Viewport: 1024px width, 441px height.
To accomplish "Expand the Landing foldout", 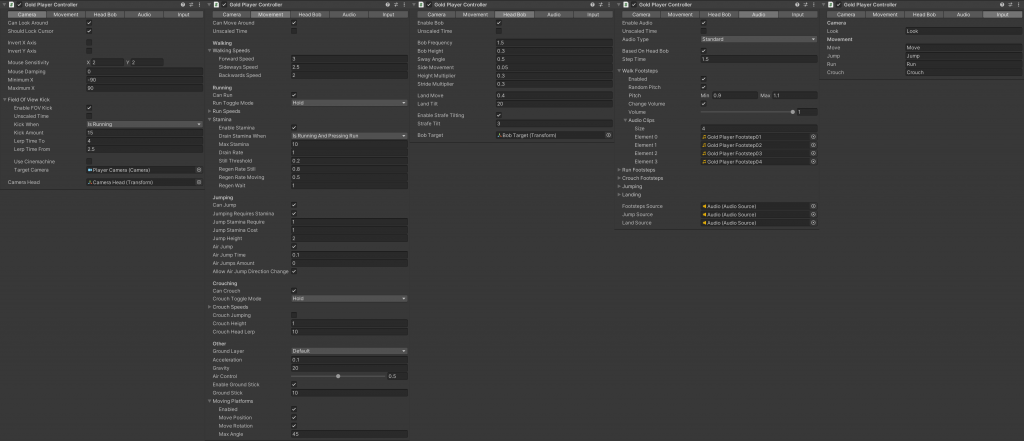I will (x=619, y=195).
